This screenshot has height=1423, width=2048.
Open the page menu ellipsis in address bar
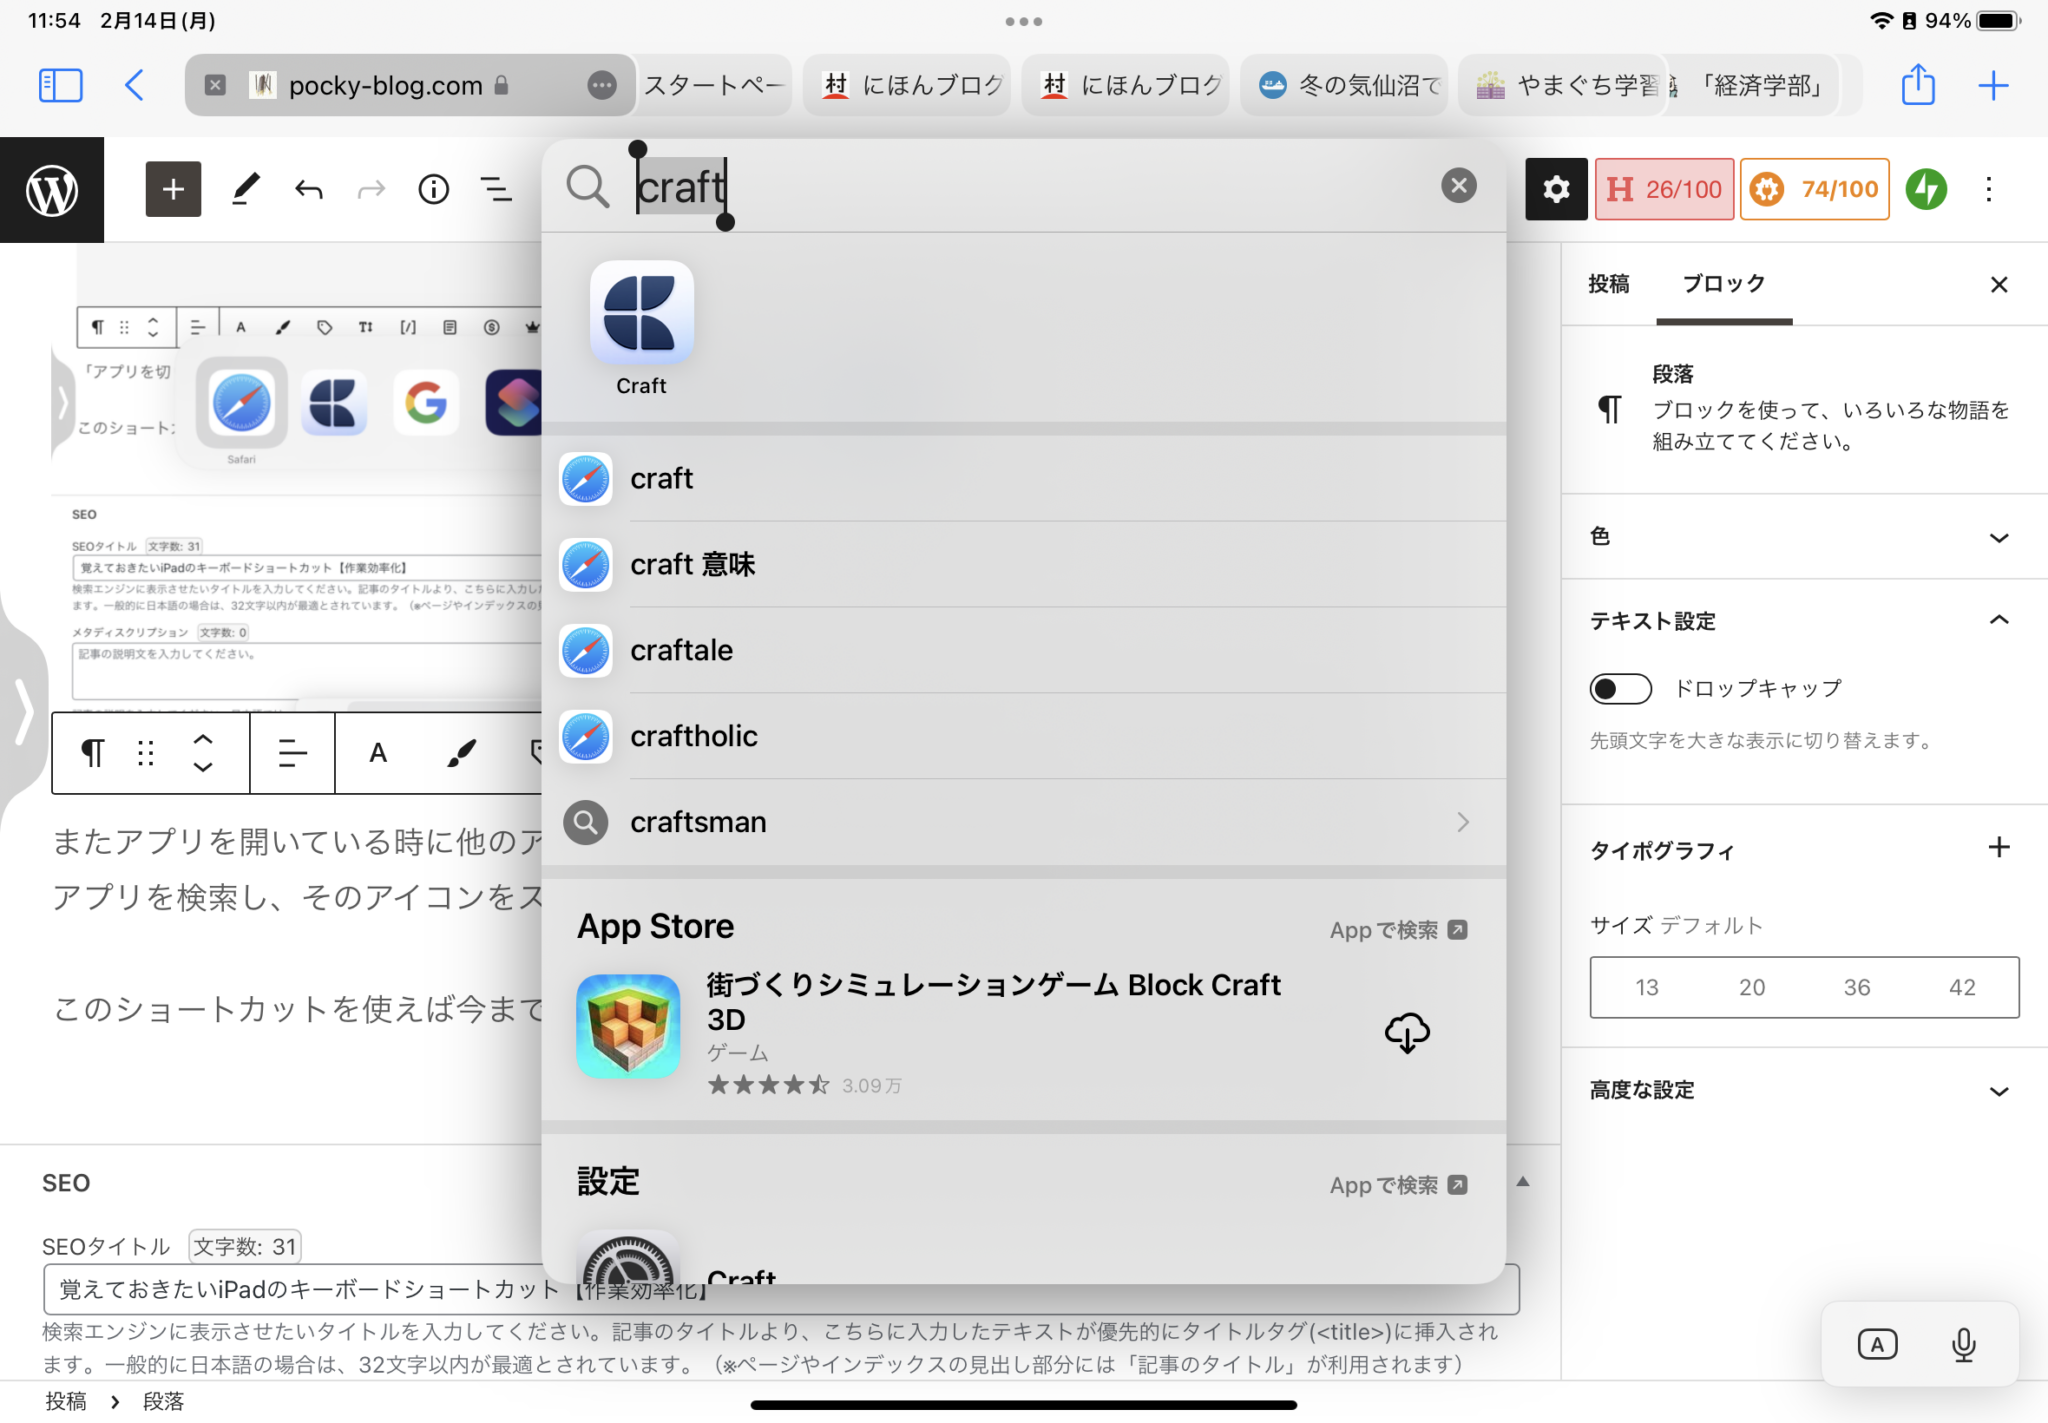601,85
